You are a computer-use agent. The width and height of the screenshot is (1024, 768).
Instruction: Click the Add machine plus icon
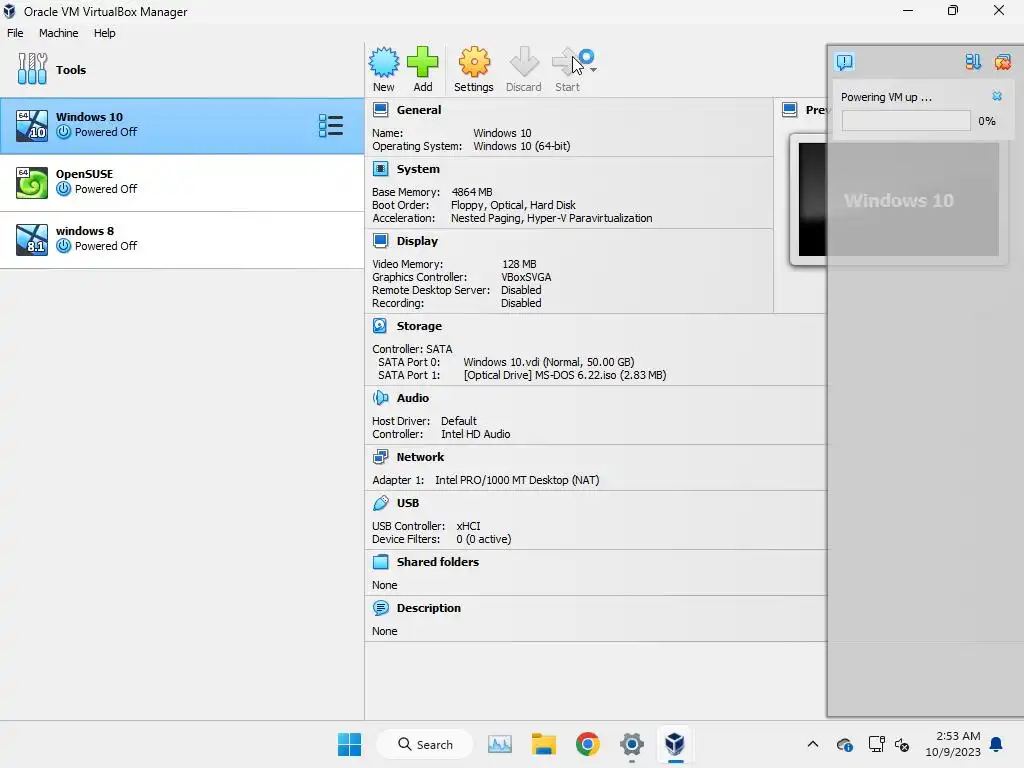point(423,62)
